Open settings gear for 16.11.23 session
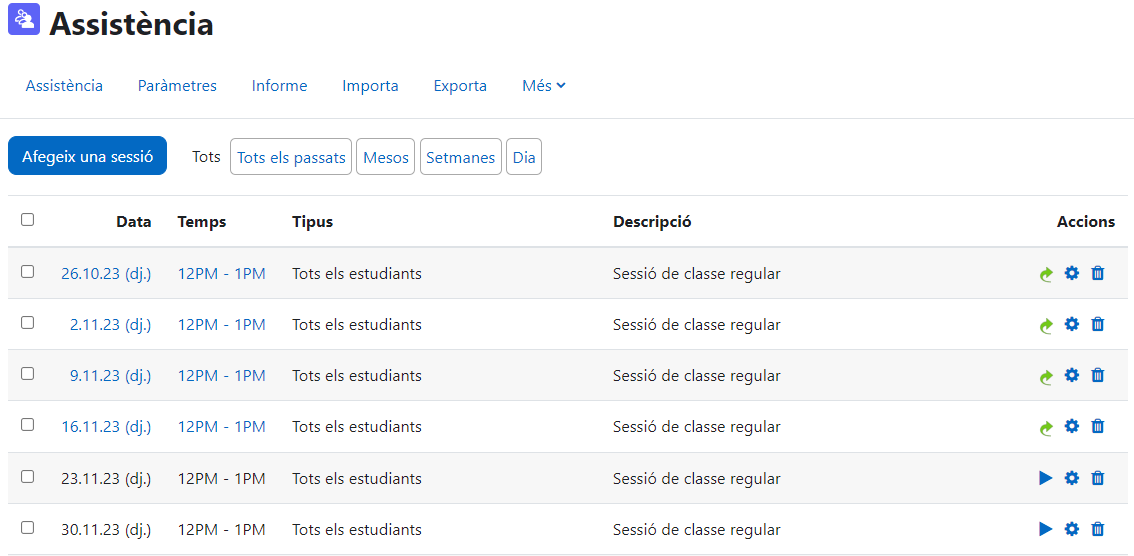 tap(1072, 427)
